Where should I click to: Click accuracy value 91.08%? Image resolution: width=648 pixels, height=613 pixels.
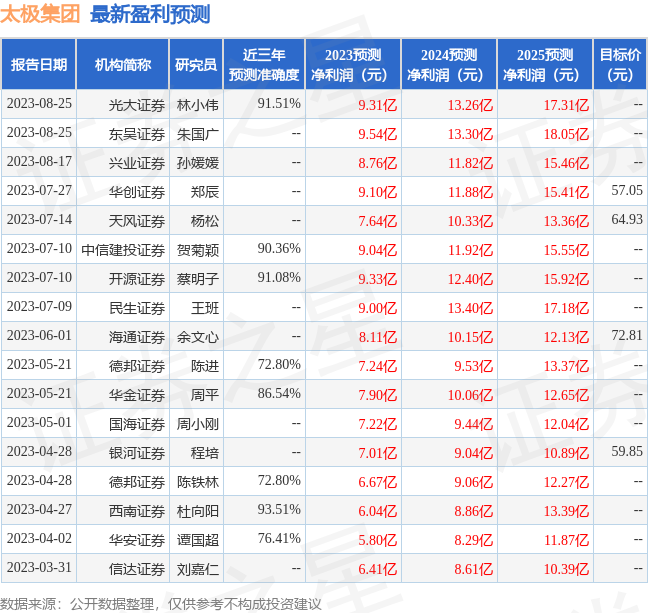point(279,277)
